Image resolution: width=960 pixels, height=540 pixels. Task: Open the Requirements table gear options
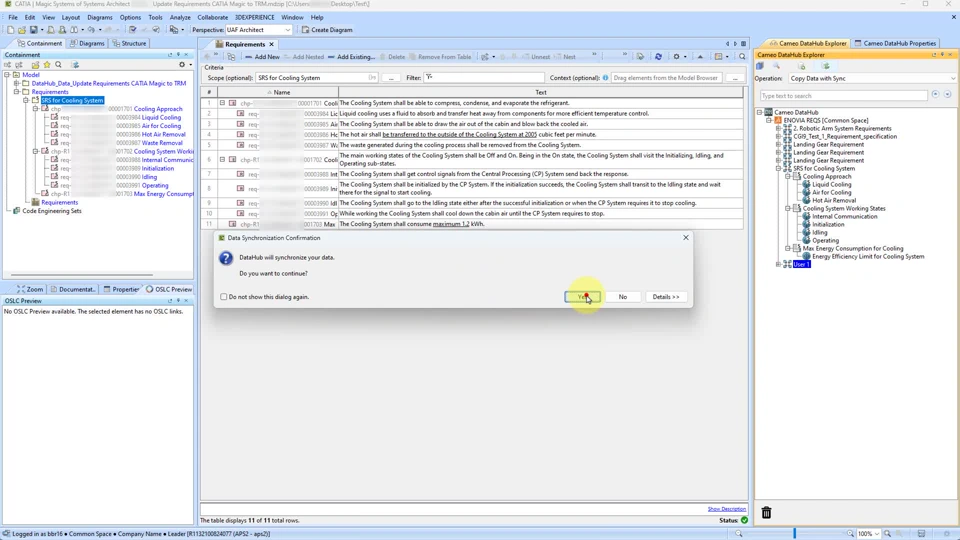677,56
